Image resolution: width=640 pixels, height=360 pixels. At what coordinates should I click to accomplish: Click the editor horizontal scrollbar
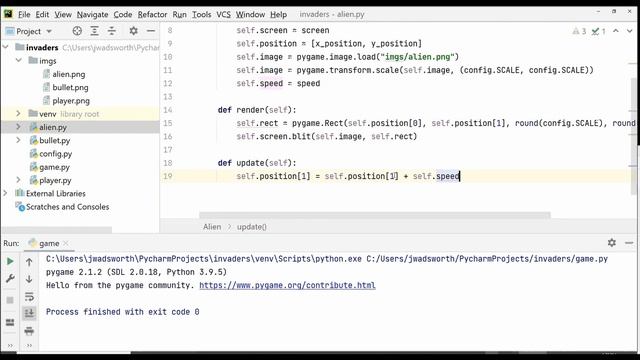(x=375, y=215)
